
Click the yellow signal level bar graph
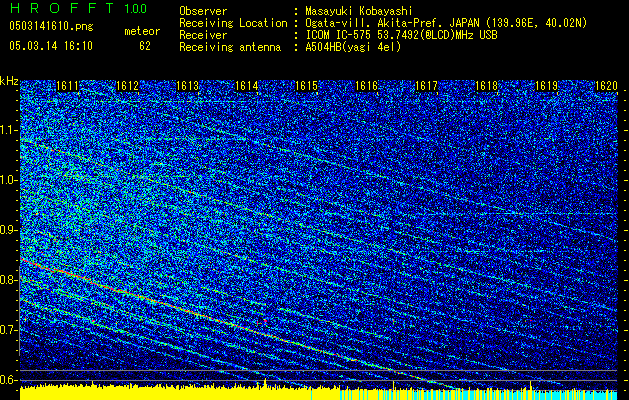pos(180,392)
